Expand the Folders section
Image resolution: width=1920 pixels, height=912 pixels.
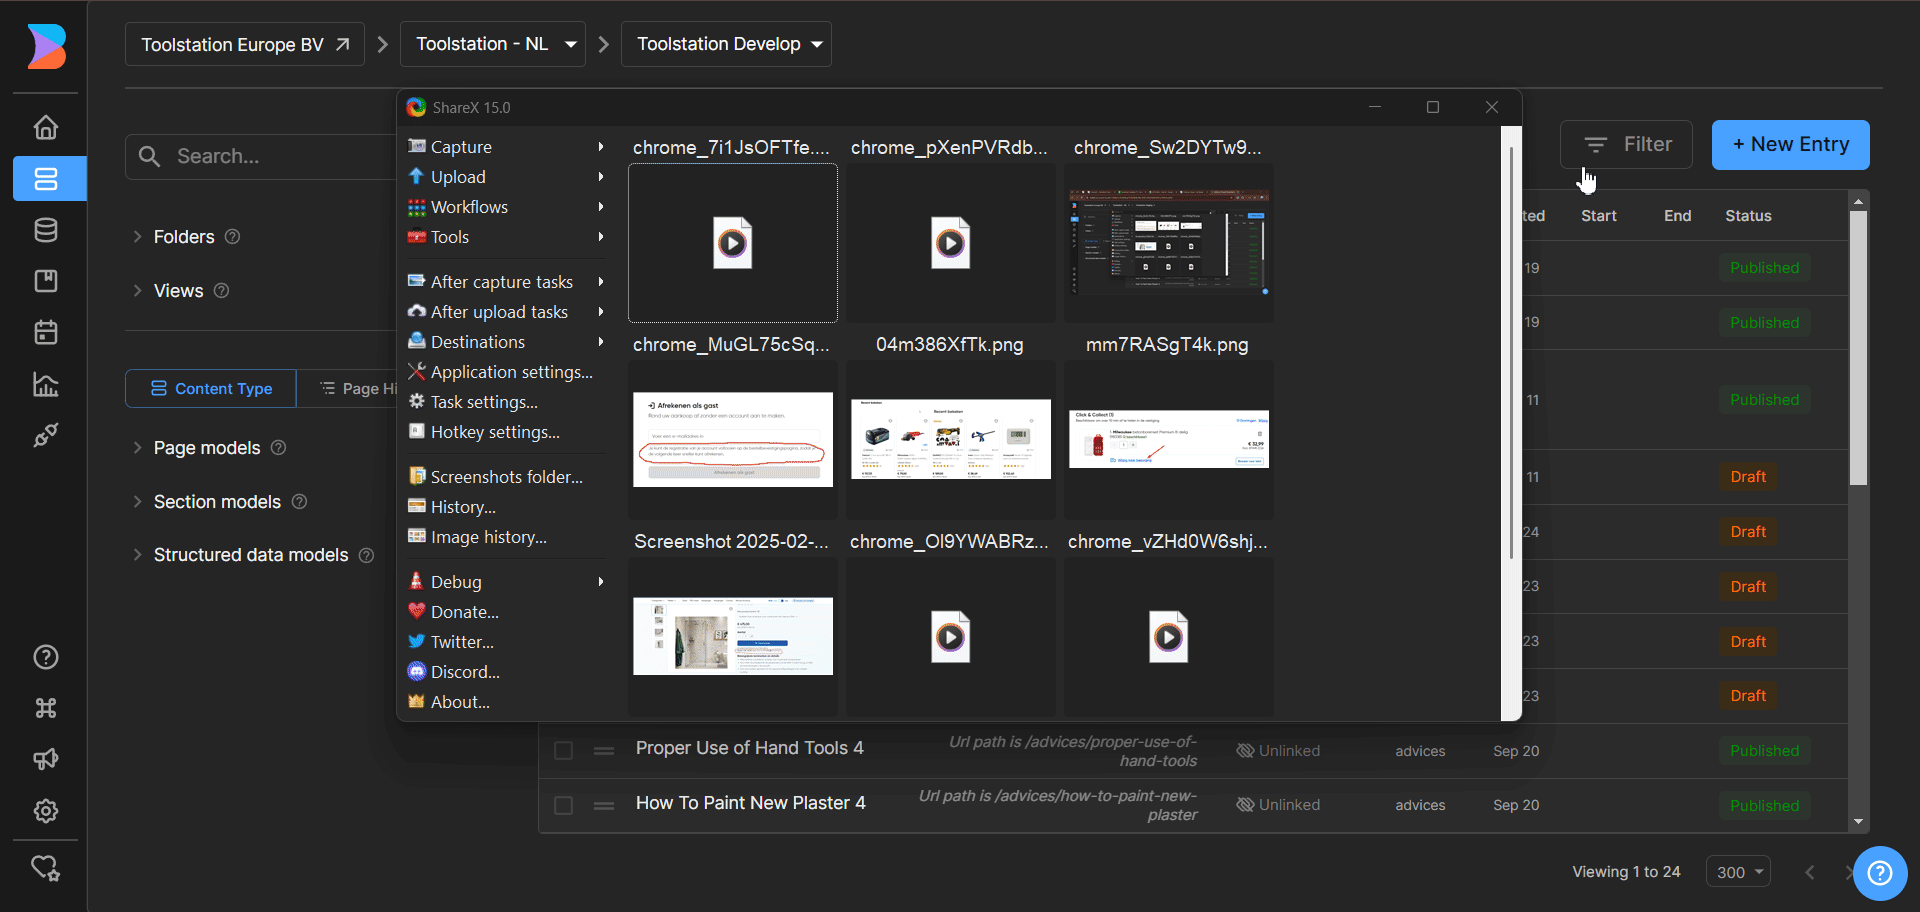click(185, 236)
